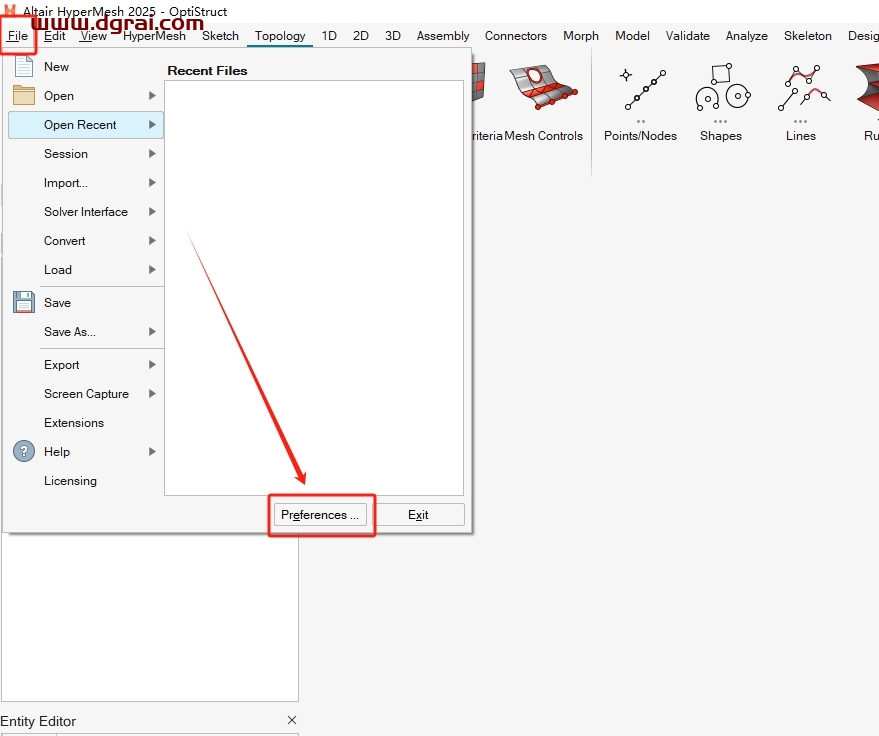
Task: Open the View menu
Action: tap(93, 36)
